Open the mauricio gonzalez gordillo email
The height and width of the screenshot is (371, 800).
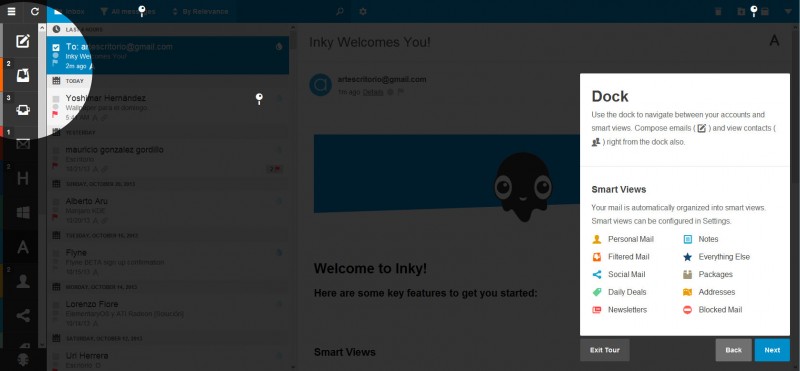168,159
